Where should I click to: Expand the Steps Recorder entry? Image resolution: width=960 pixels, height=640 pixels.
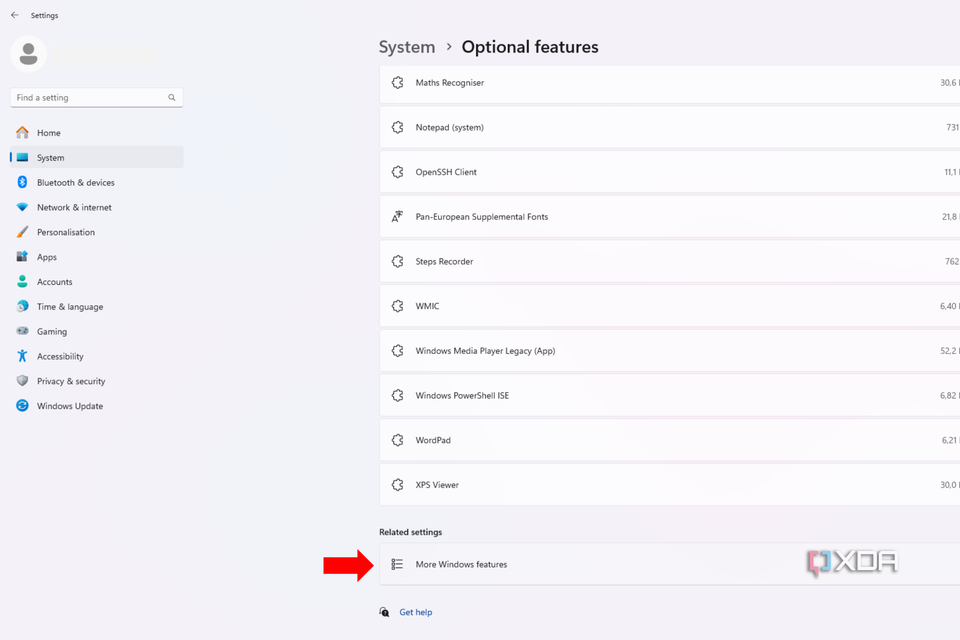(670, 262)
